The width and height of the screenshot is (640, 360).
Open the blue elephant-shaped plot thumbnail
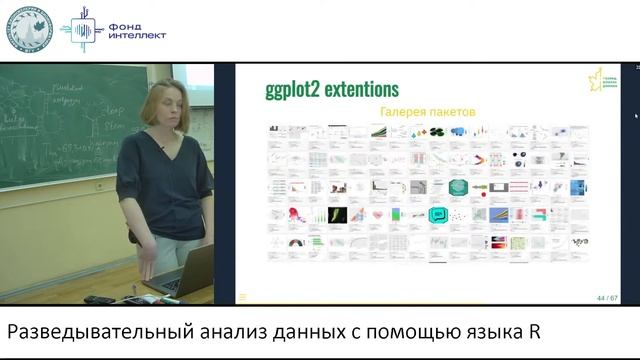click(x=459, y=132)
